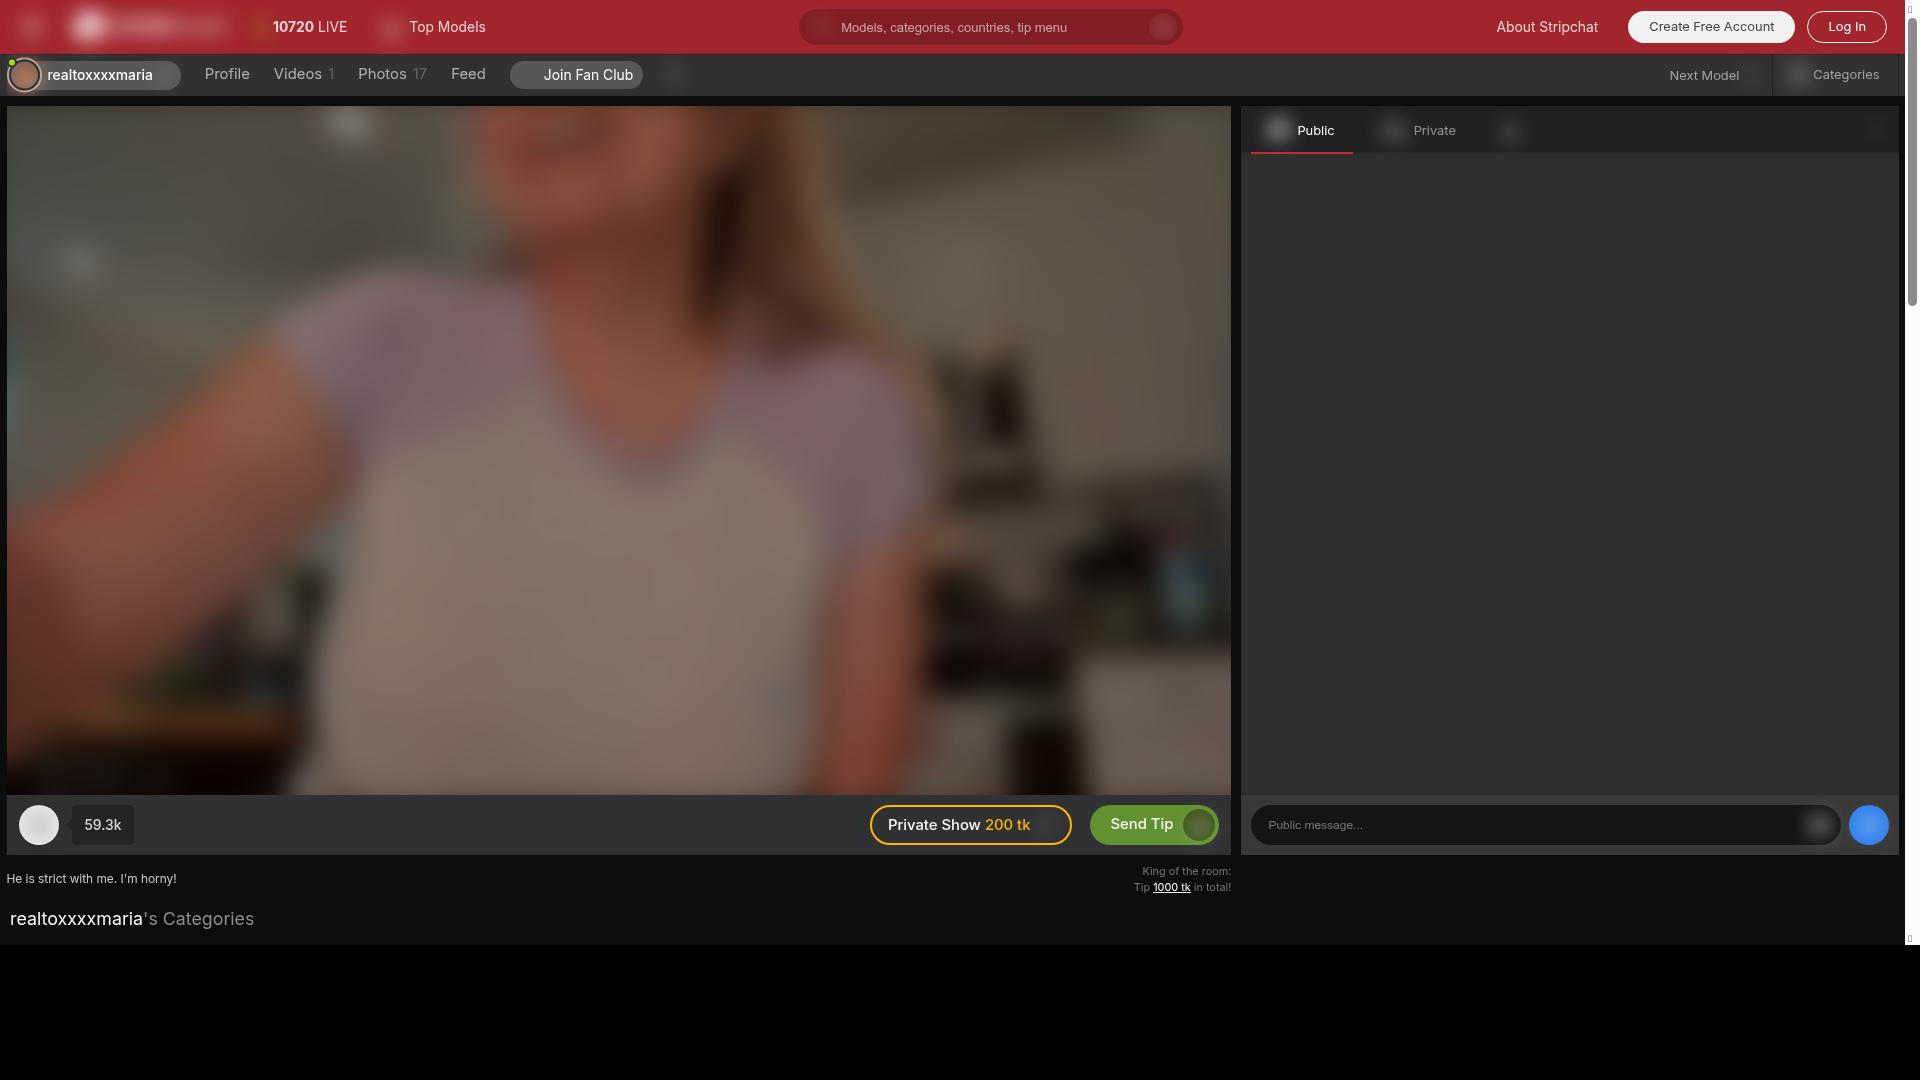Click the 1000 tk tip link
This screenshot has width=1920, height=1080.
click(x=1171, y=888)
